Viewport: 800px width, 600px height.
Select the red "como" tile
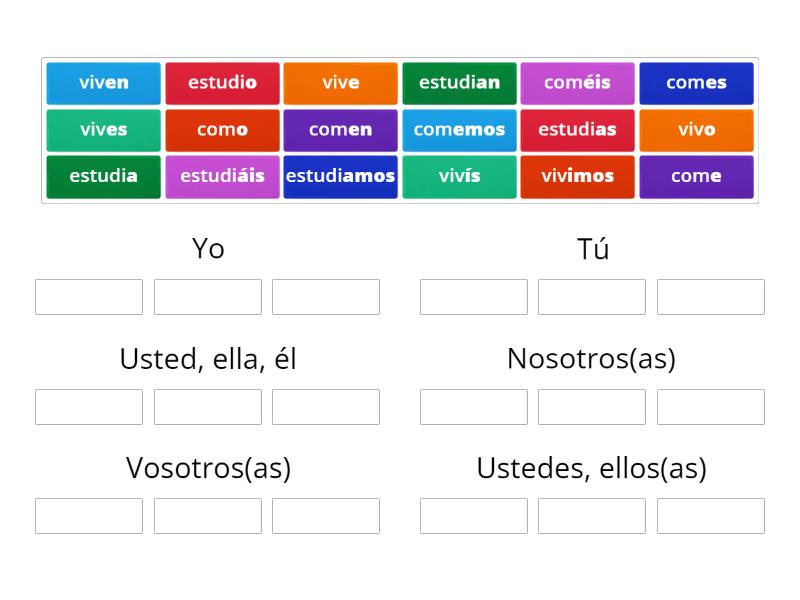click(x=222, y=130)
